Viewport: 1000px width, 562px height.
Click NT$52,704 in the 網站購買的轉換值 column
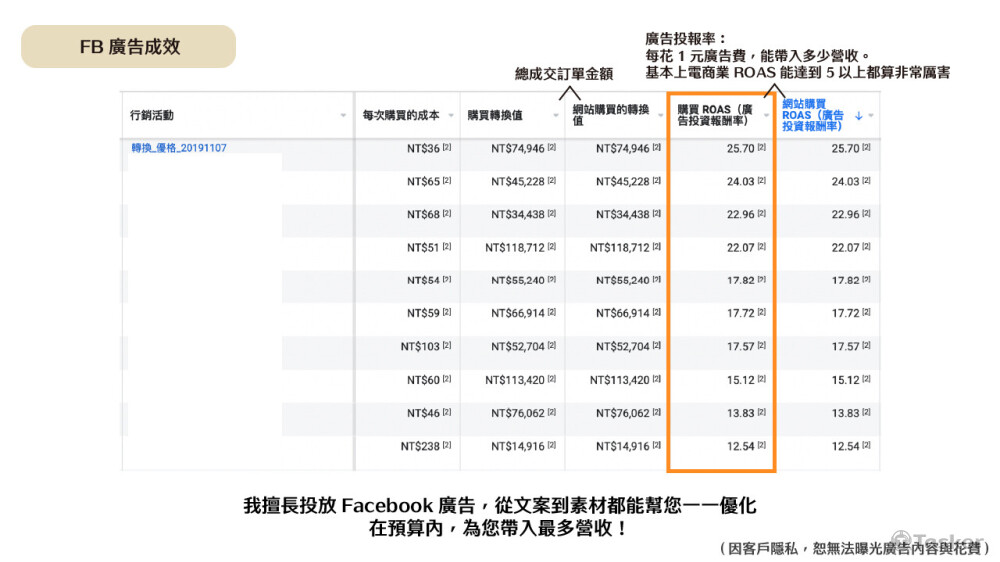click(622, 347)
